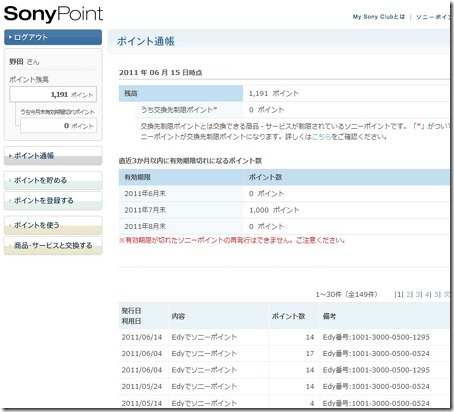Screen dimensions: 454x412
Task: Click the red expiry warning notice
Action: [232, 240]
